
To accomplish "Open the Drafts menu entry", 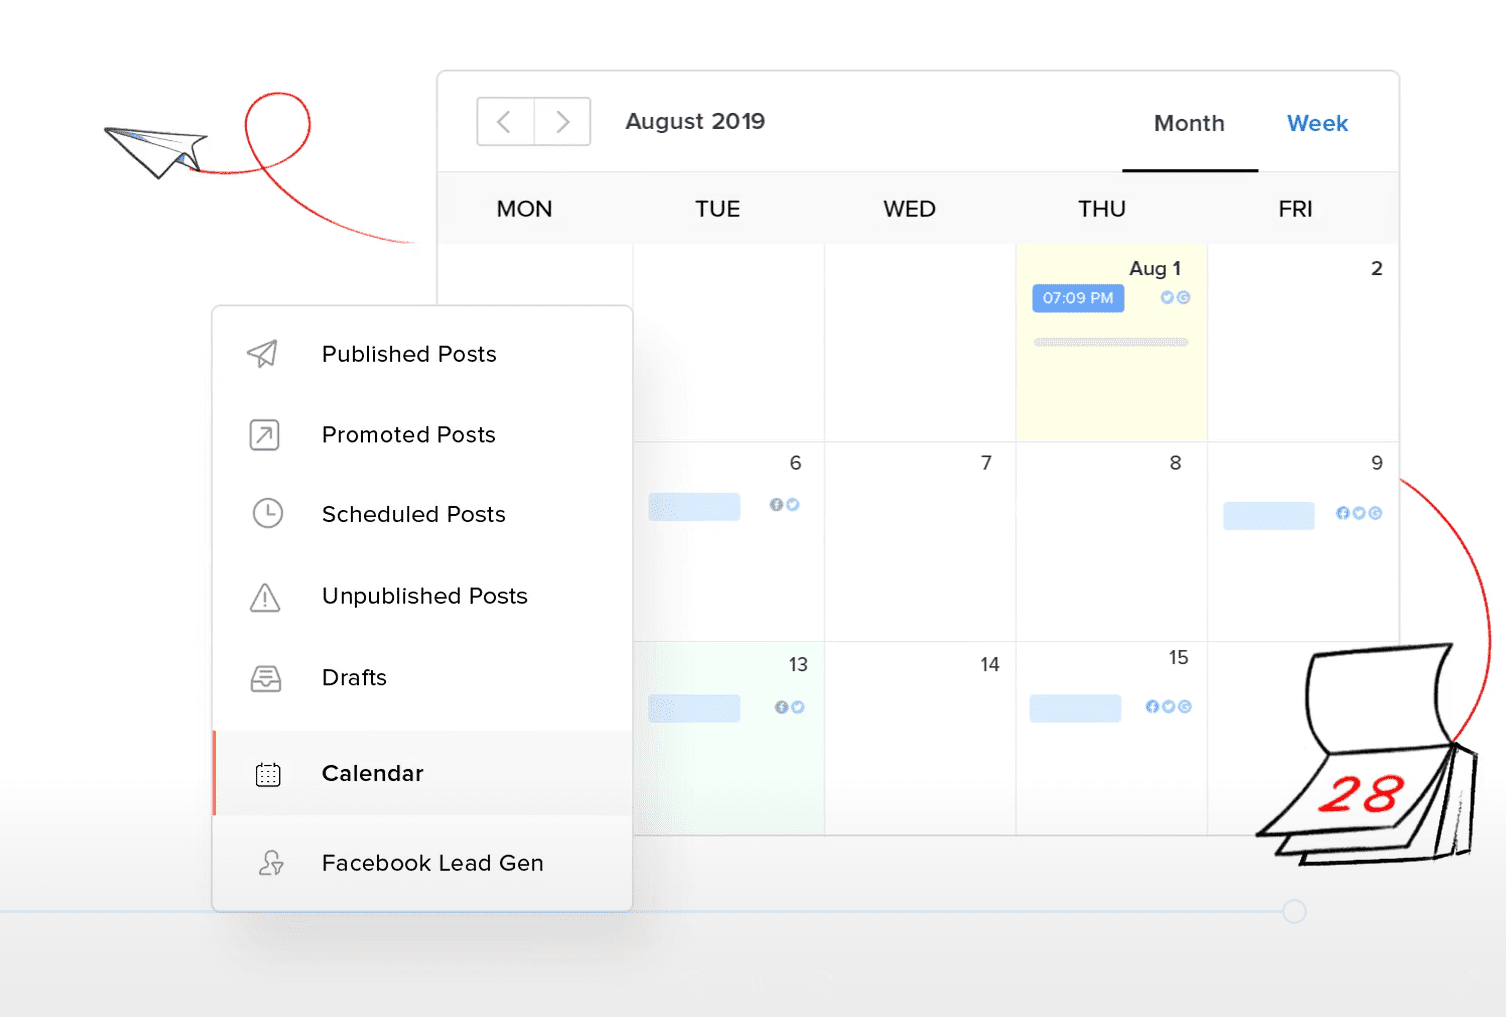I will [x=354, y=678].
